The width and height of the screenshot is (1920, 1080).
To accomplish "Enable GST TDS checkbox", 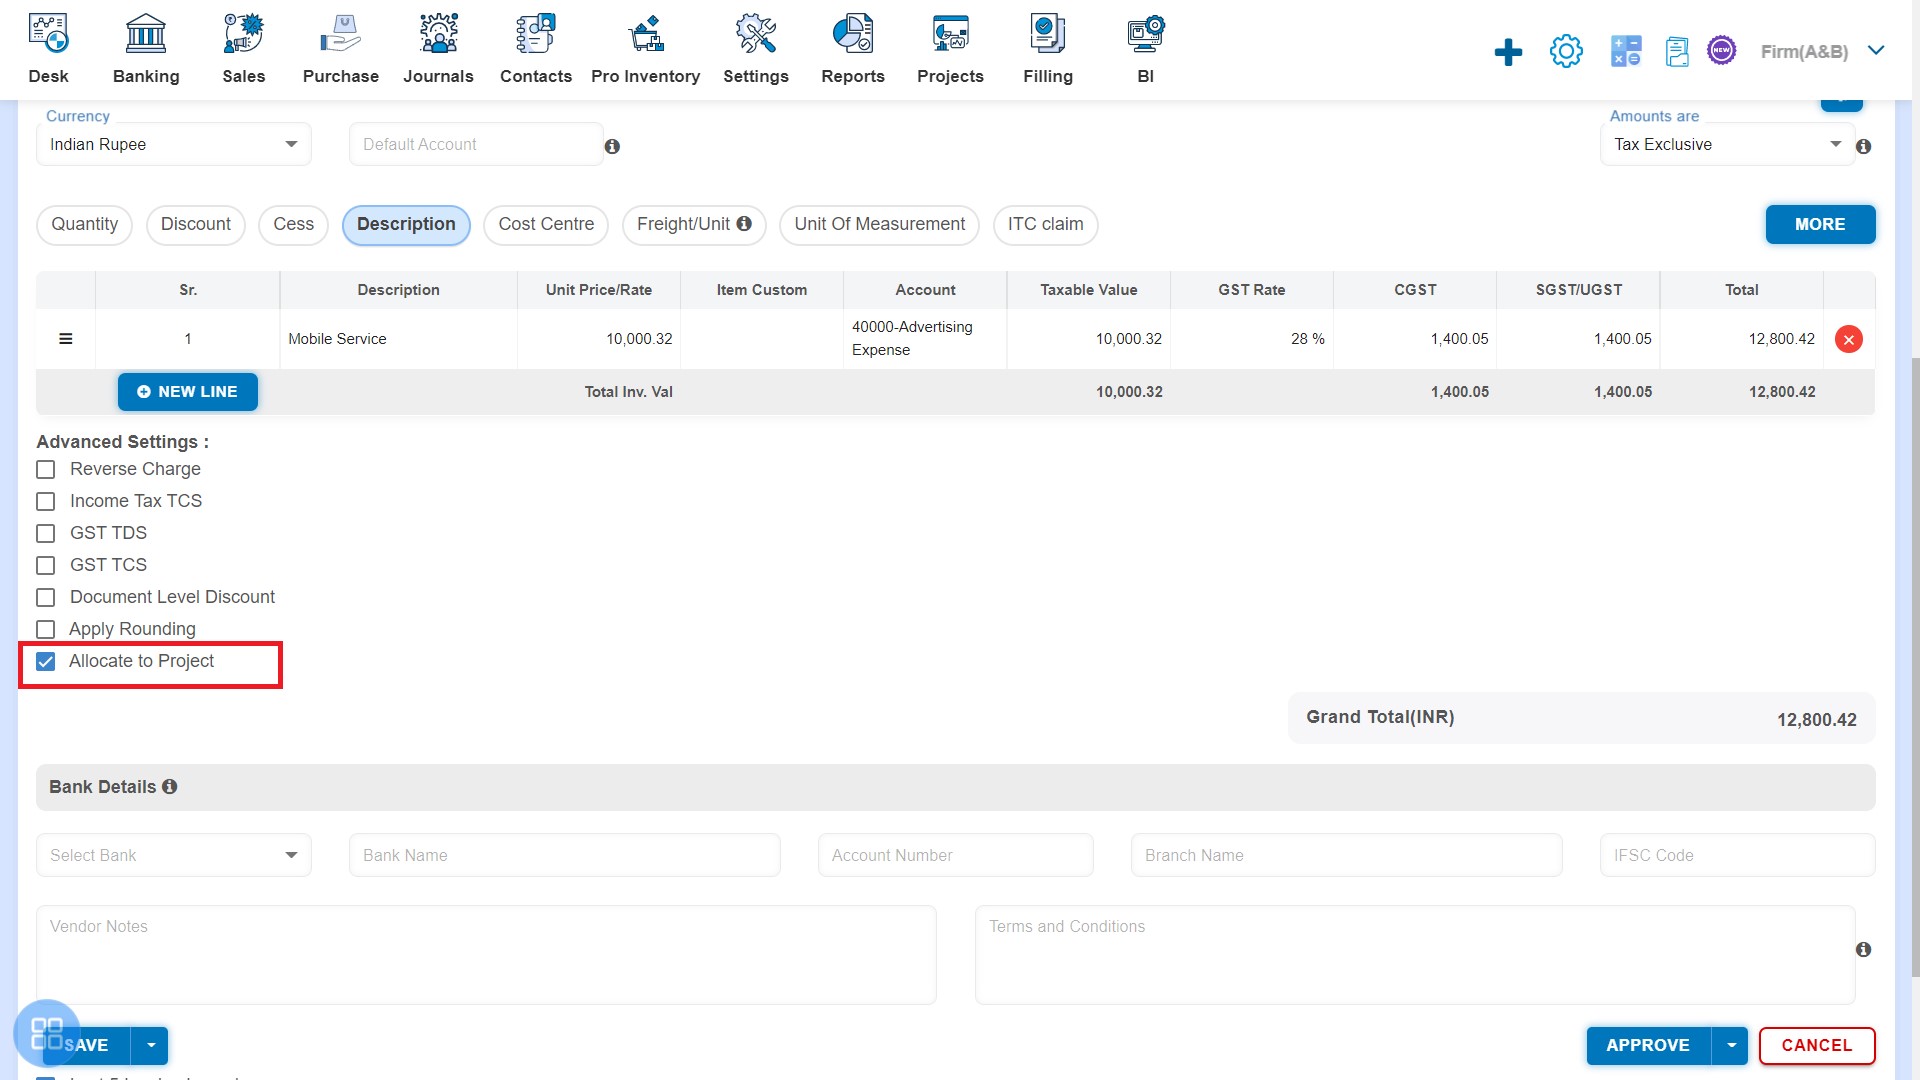I will [x=46, y=533].
